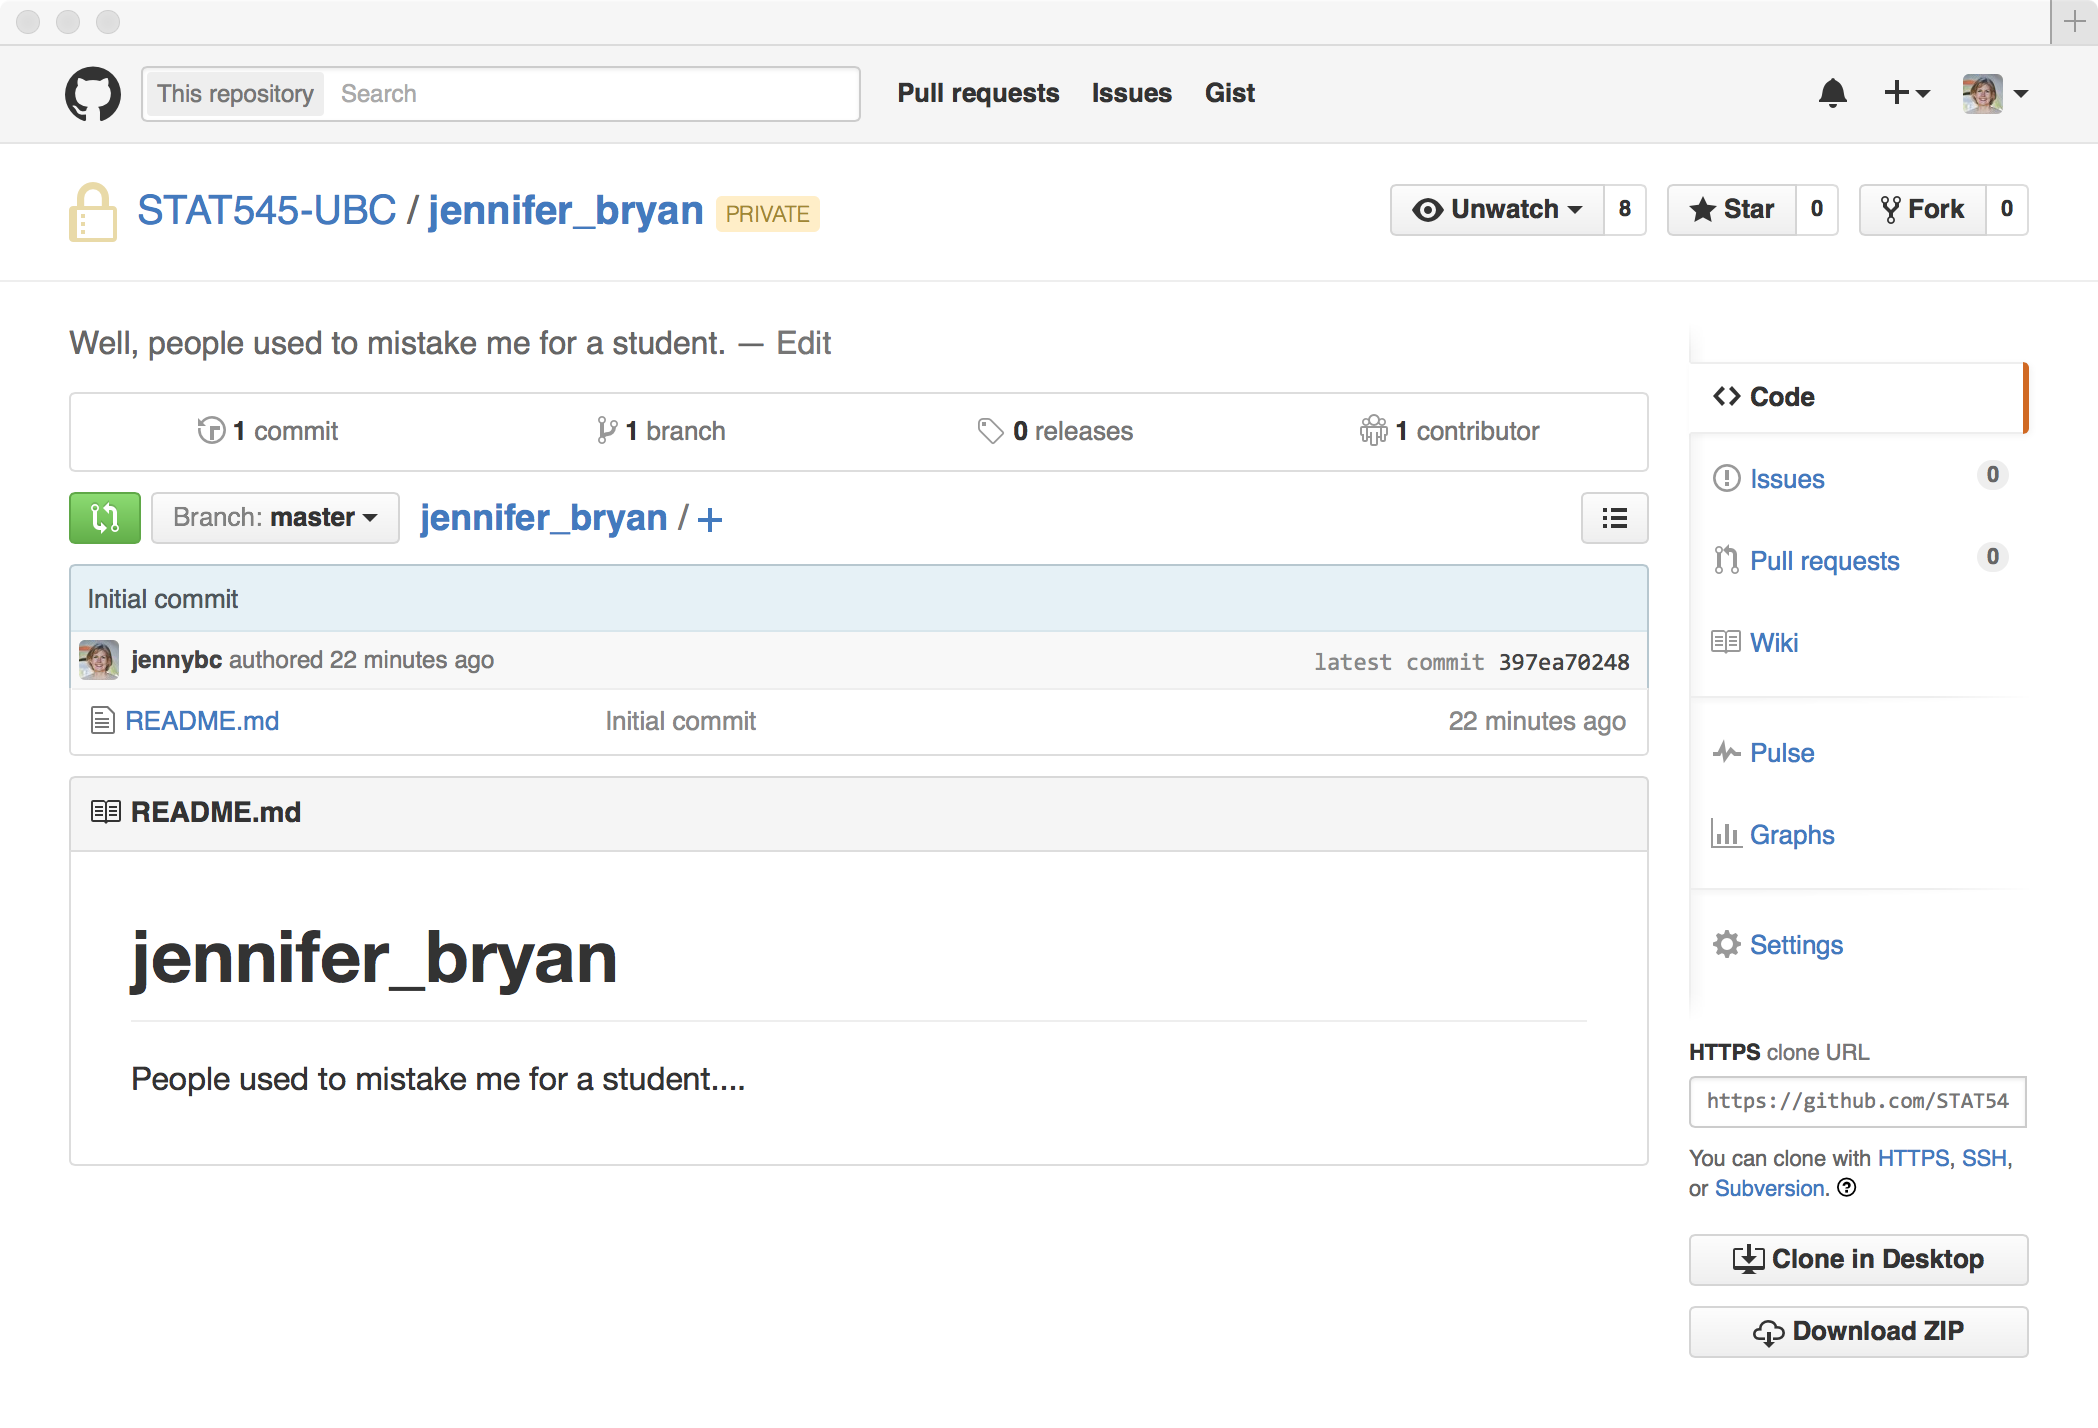Open the Graphs panel
2098x1428 pixels.
point(1791,834)
